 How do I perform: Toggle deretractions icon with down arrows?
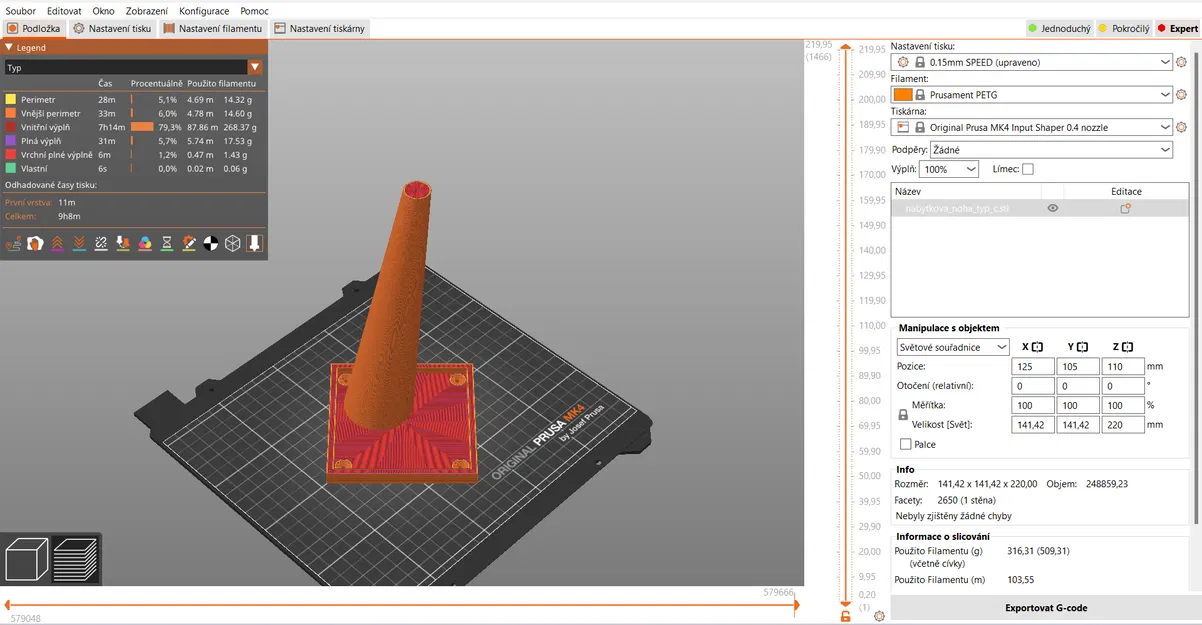[x=80, y=243]
